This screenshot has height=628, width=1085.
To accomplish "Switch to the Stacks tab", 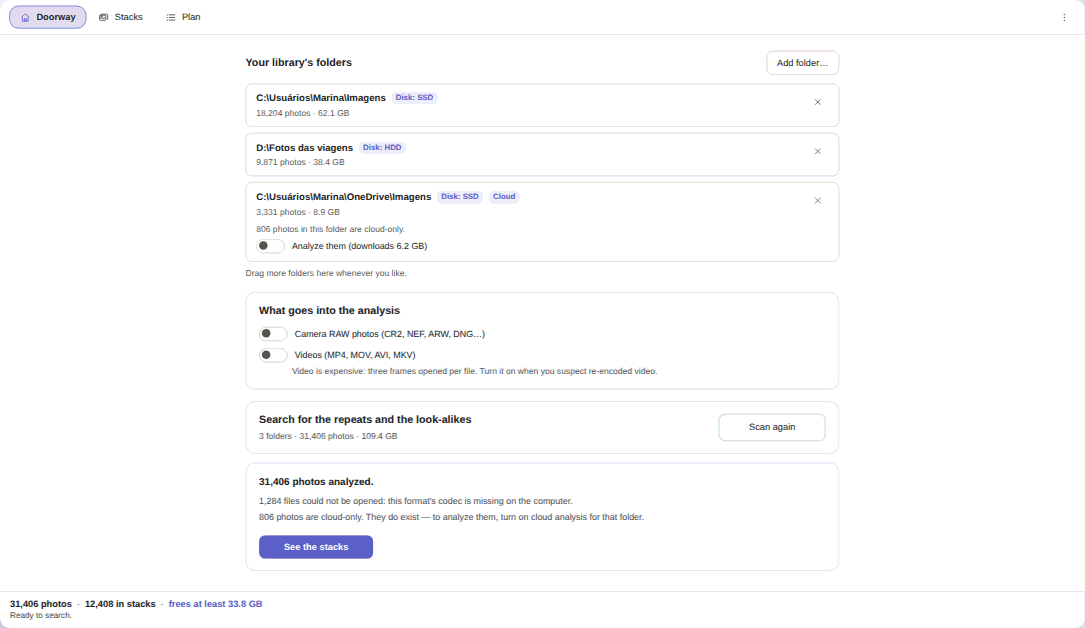I will 121,17.
